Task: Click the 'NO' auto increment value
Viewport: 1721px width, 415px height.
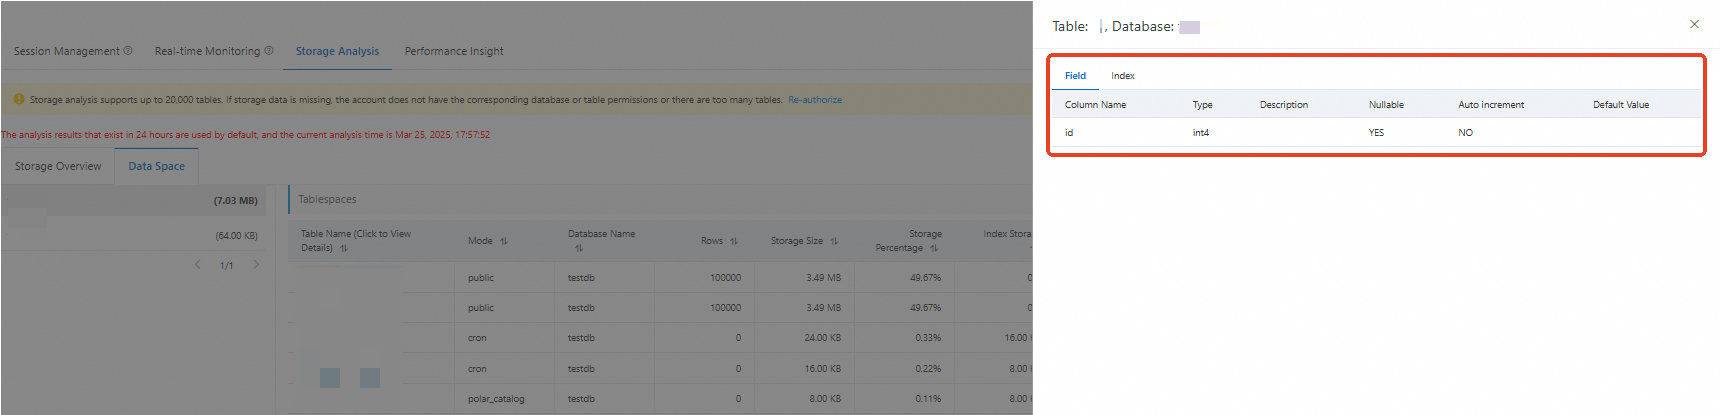Action: [1465, 133]
